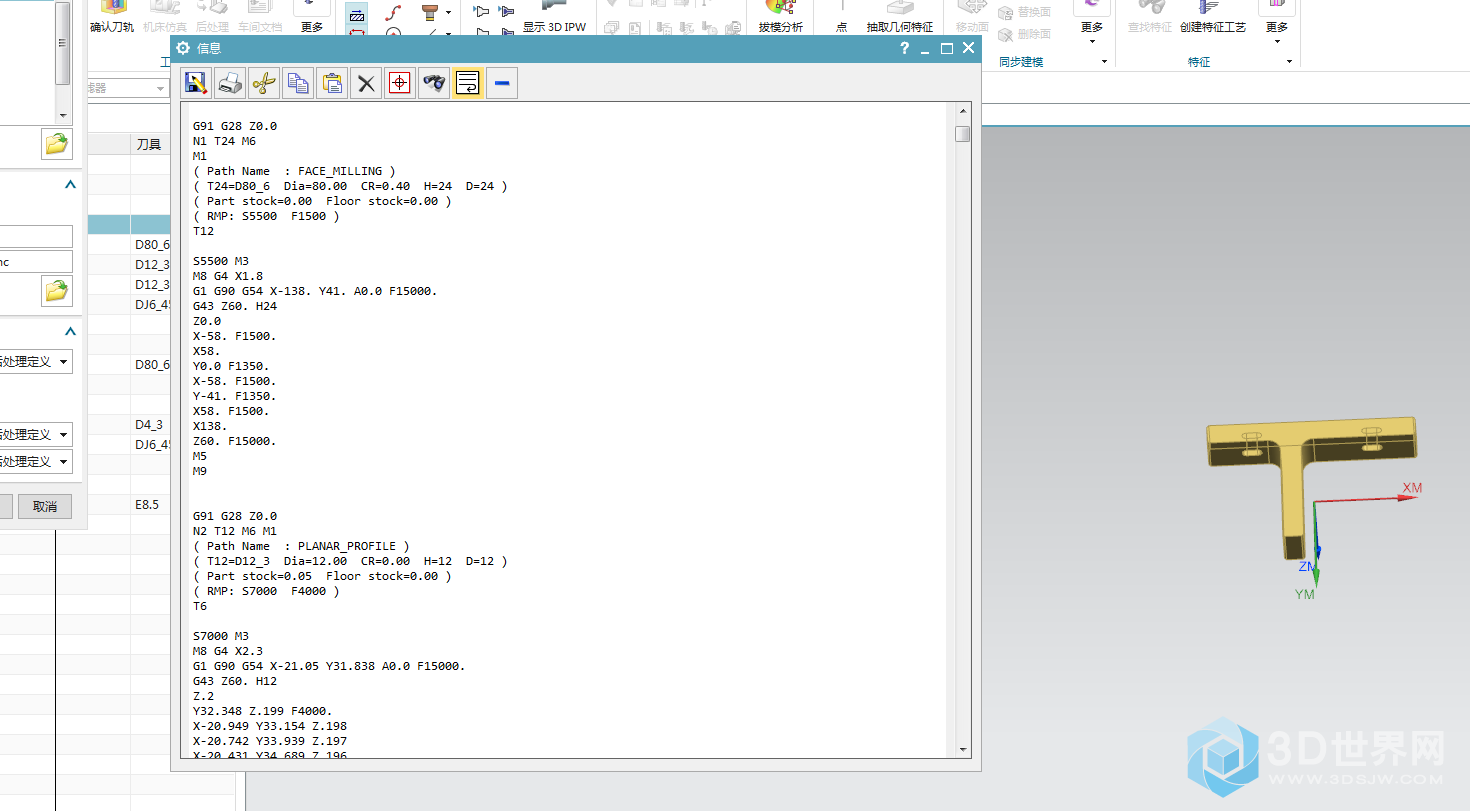Click the Information window gear icon

click(183, 48)
